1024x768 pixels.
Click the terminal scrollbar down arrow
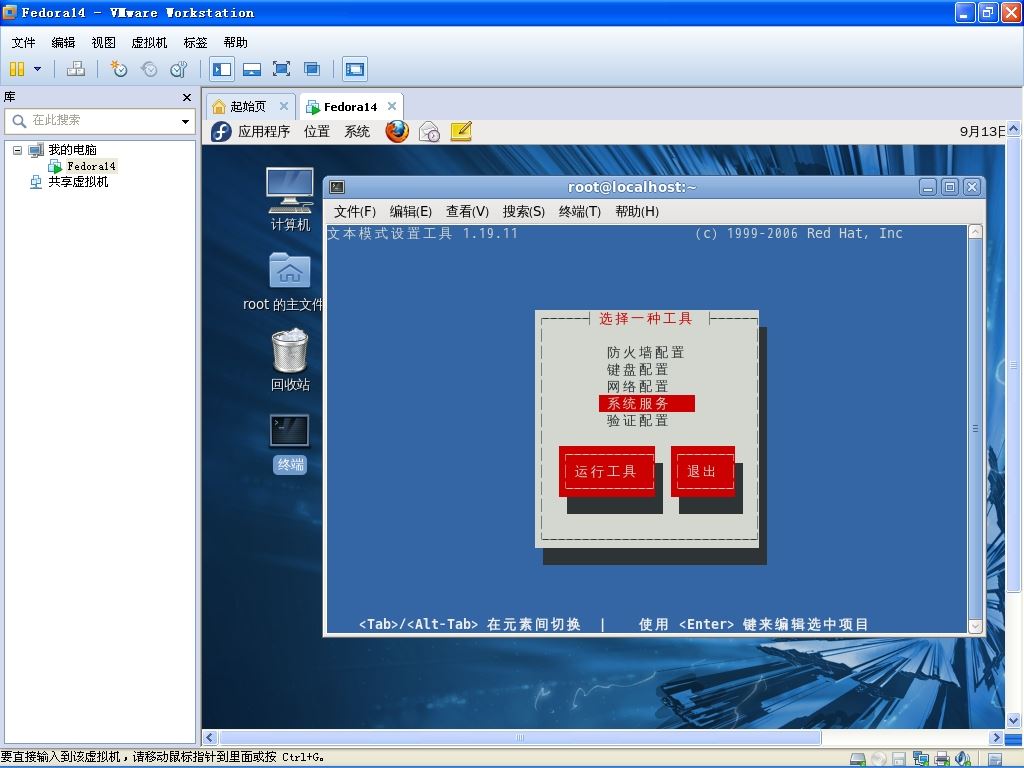click(976, 626)
